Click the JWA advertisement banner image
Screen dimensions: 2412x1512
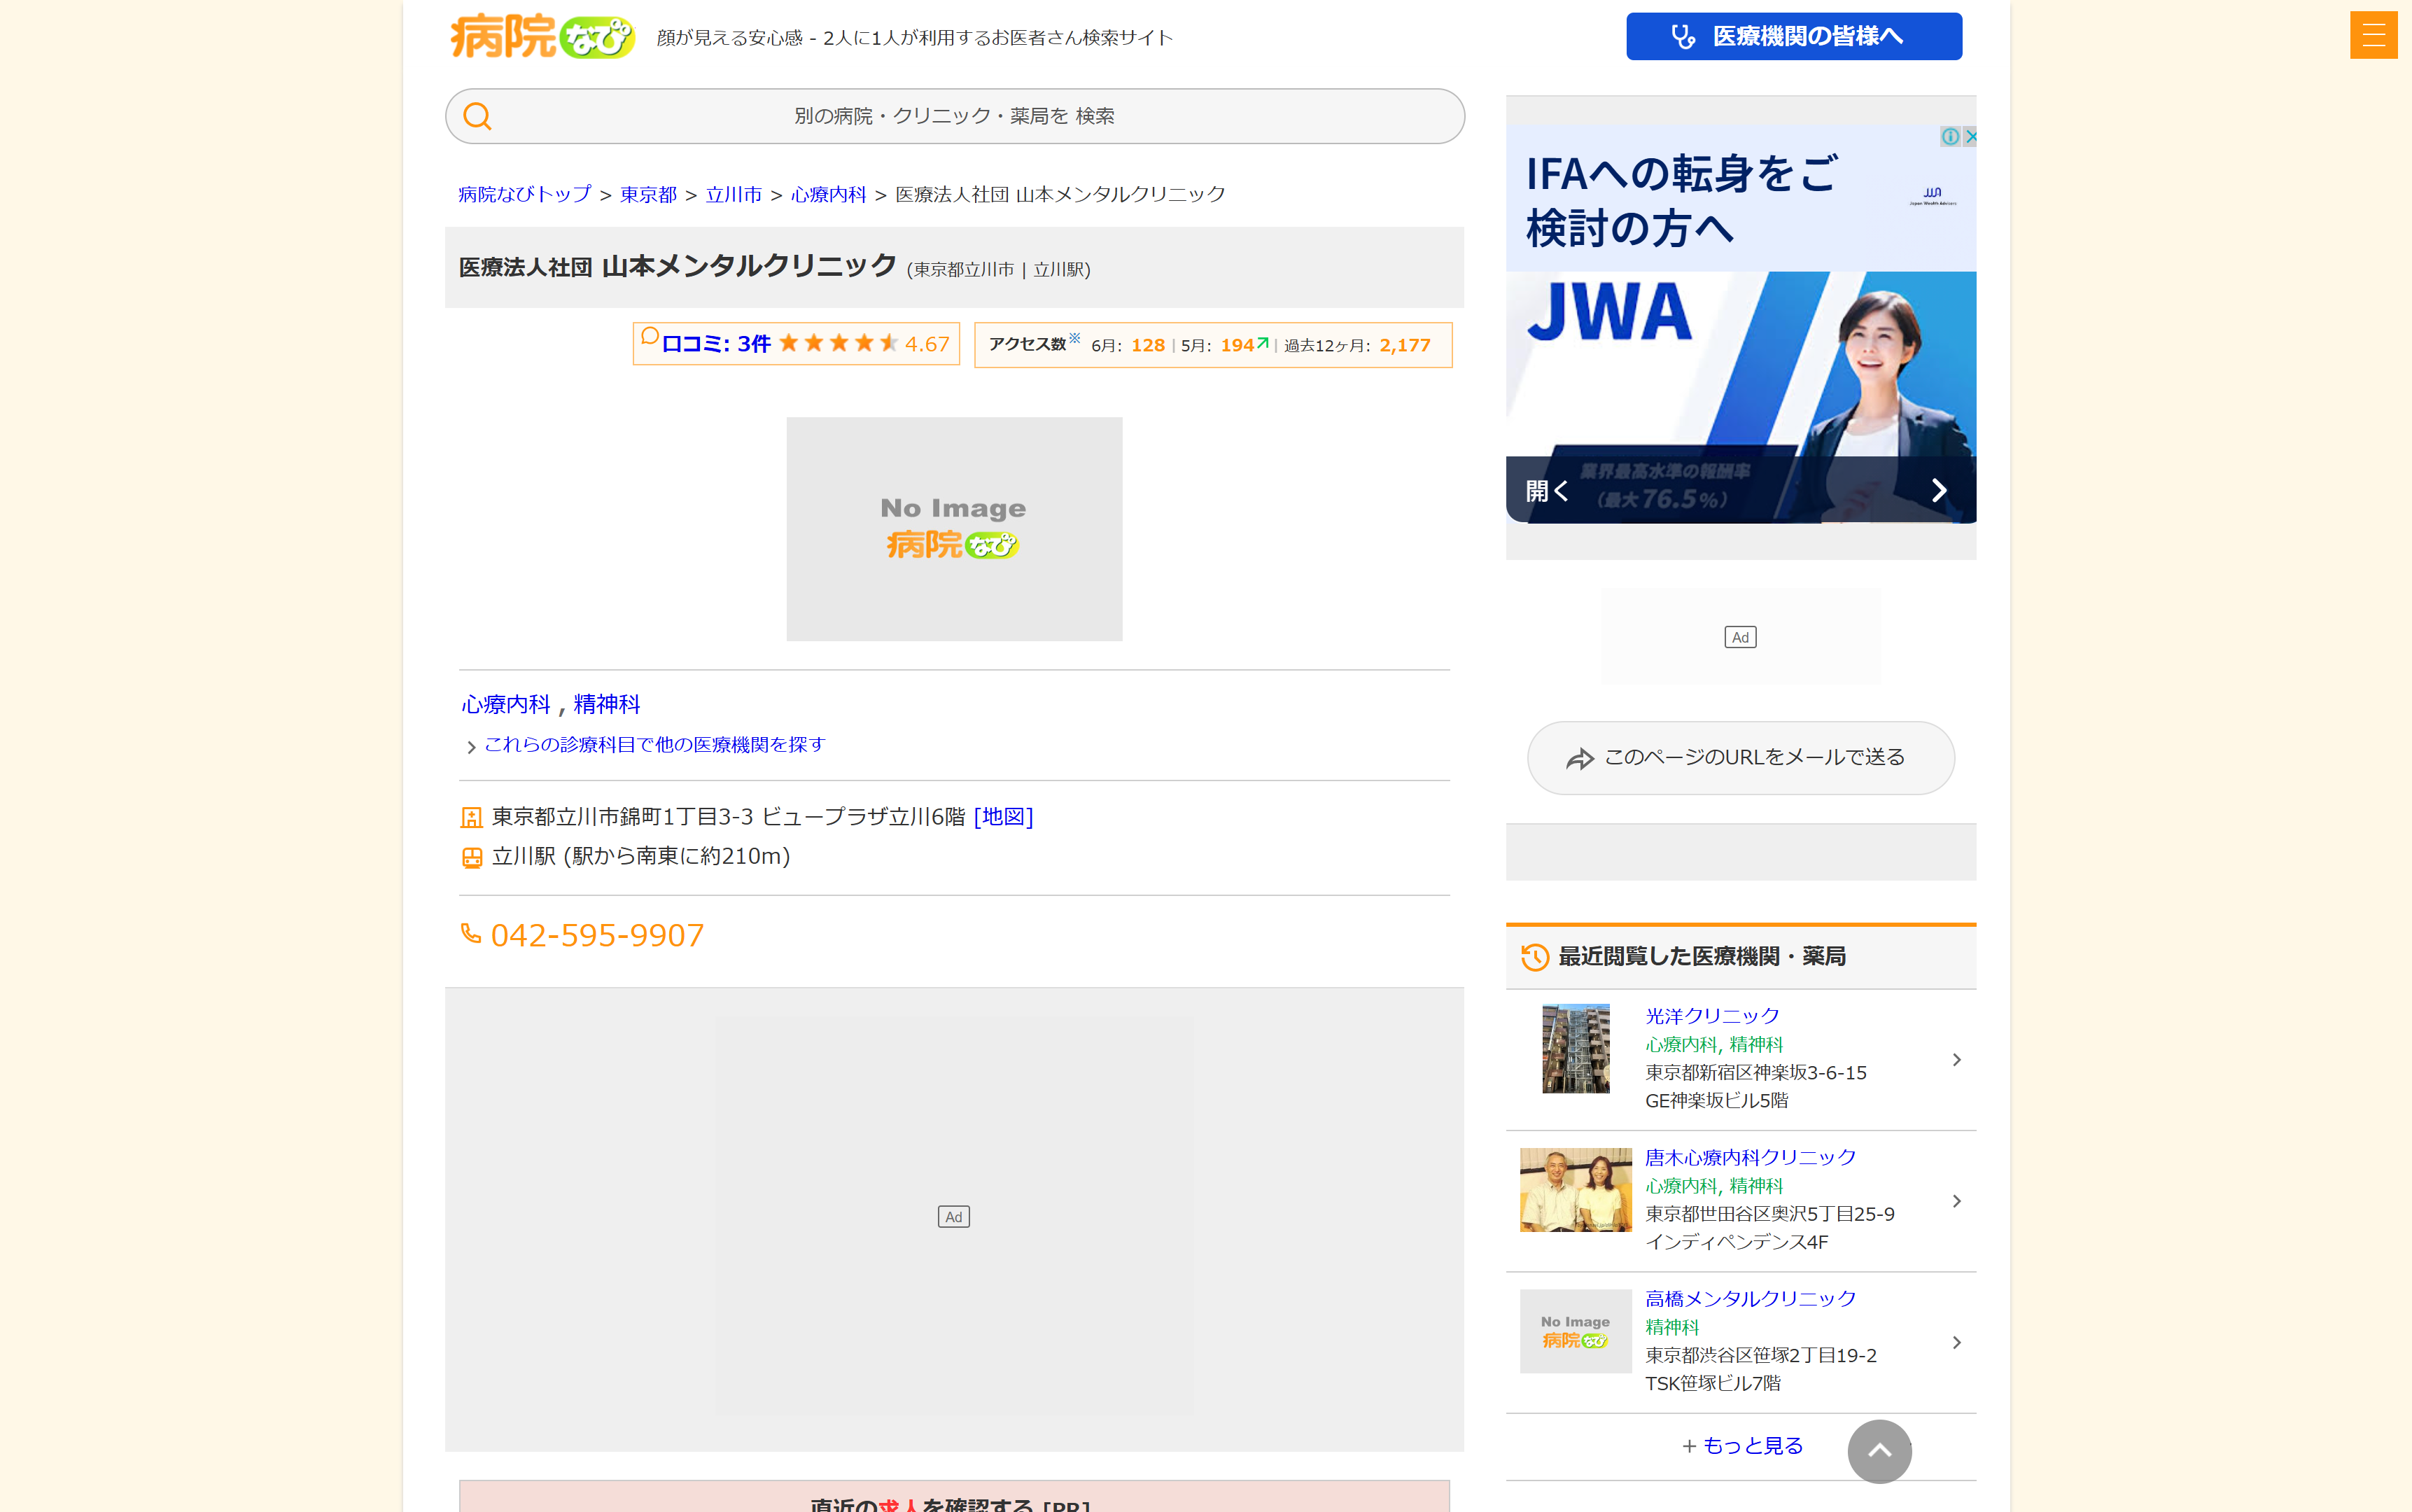point(1740,324)
